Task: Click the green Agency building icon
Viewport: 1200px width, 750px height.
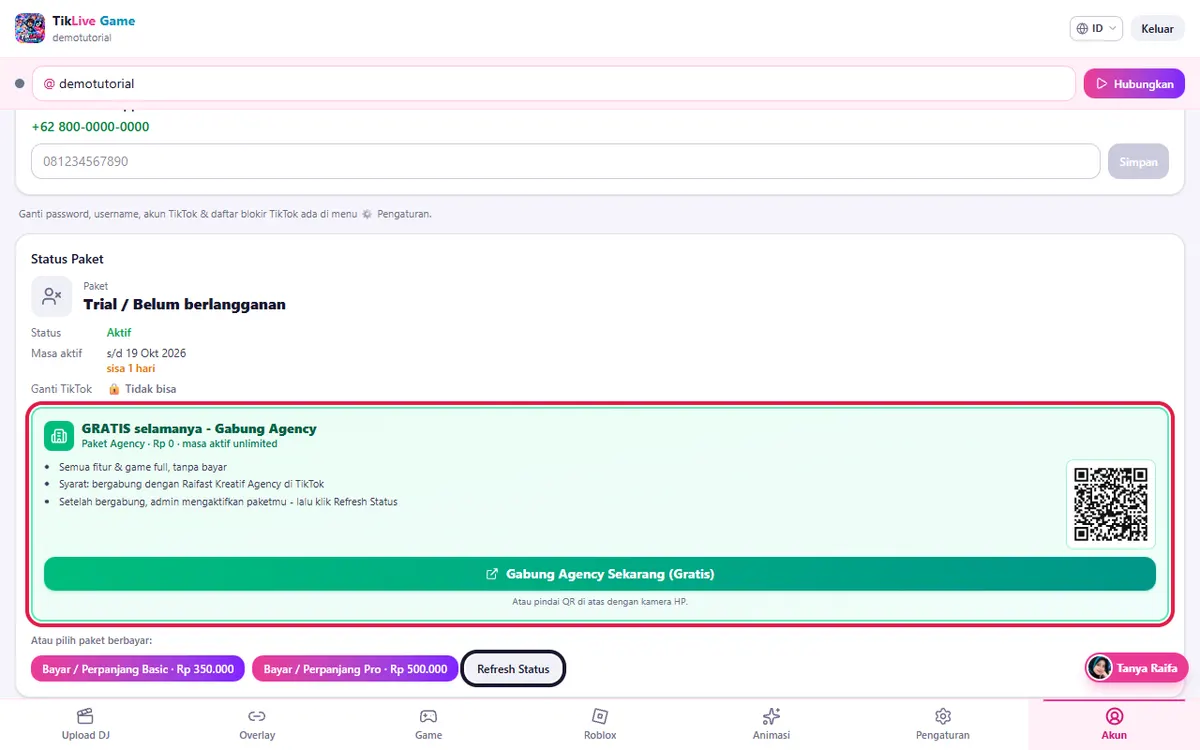Action: coord(59,436)
